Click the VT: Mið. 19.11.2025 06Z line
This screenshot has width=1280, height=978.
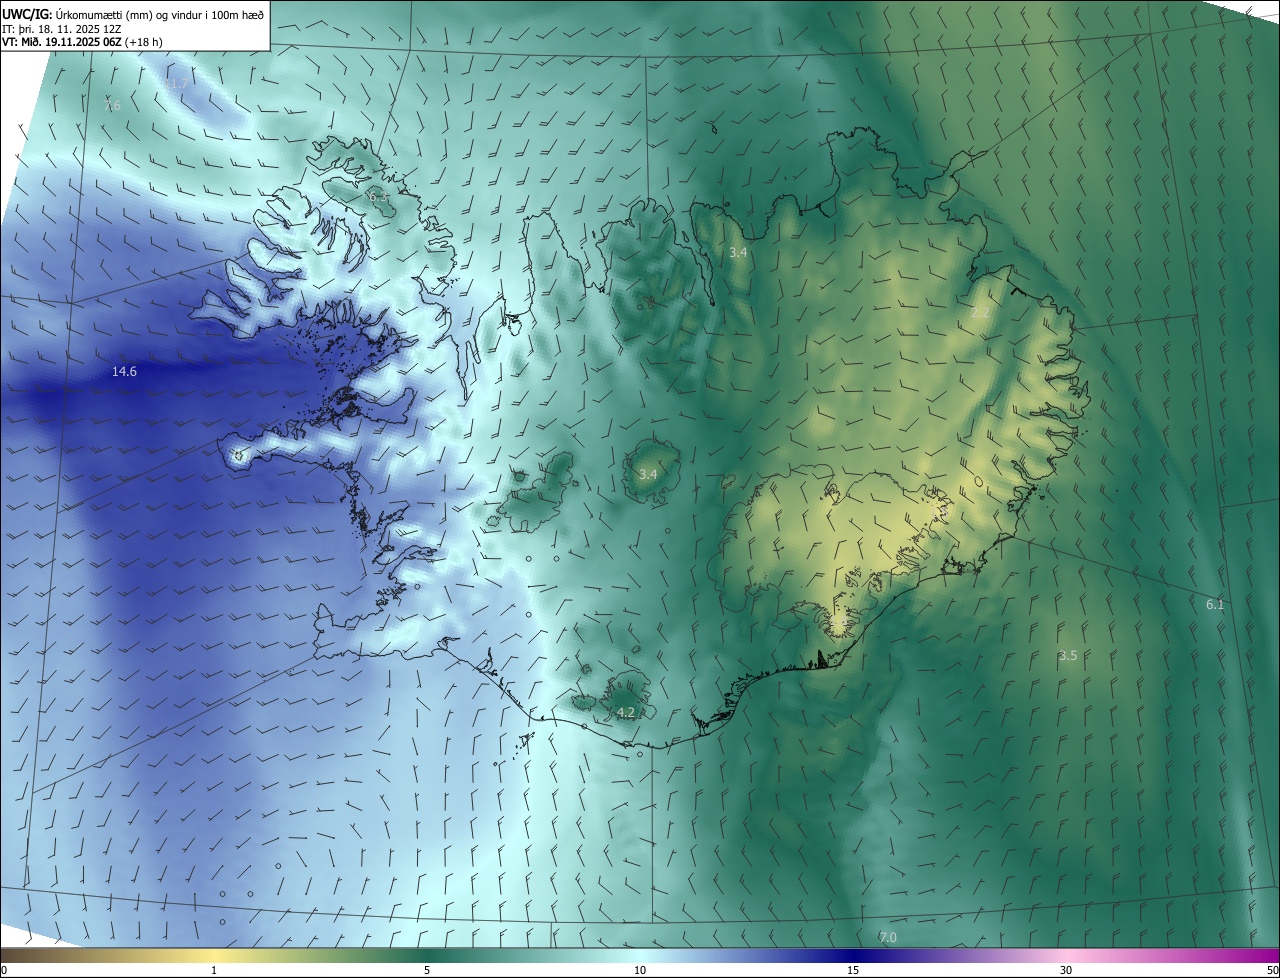(x=82, y=41)
